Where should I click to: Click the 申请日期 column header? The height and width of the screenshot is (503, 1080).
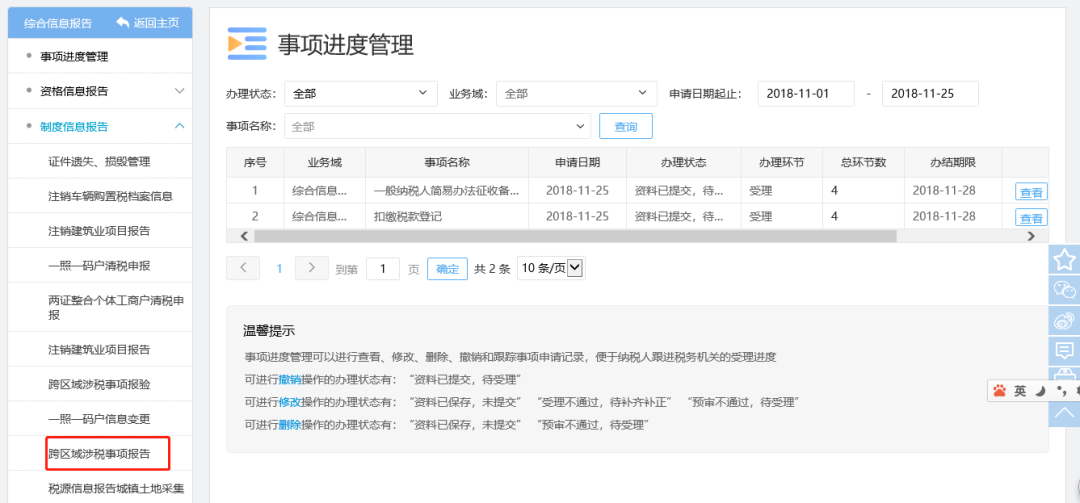[x=577, y=163]
